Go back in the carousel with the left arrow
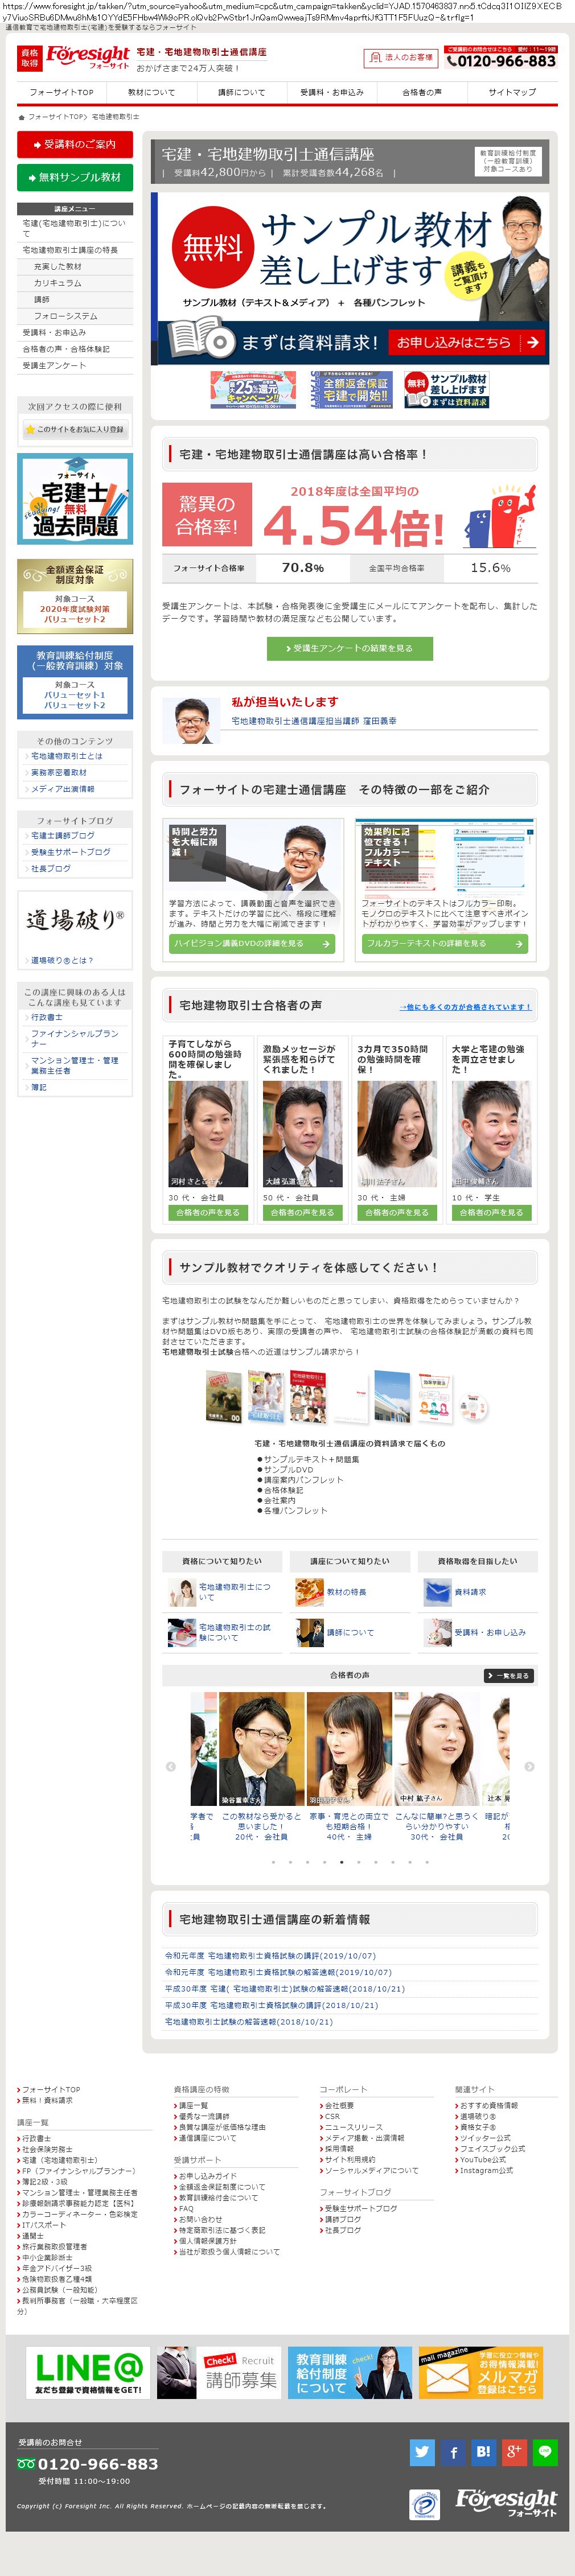 pos(170,1766)
